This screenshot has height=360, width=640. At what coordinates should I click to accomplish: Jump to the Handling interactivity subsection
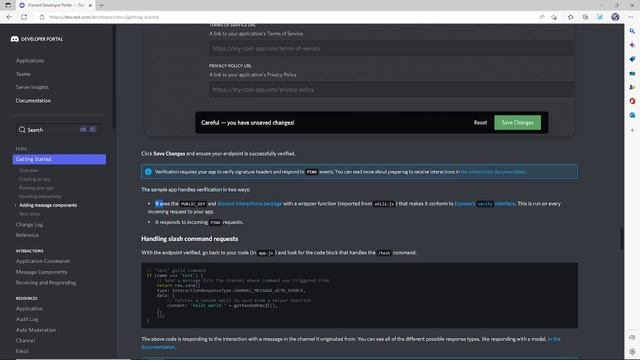pyautogui.click(x=40, y=196)
